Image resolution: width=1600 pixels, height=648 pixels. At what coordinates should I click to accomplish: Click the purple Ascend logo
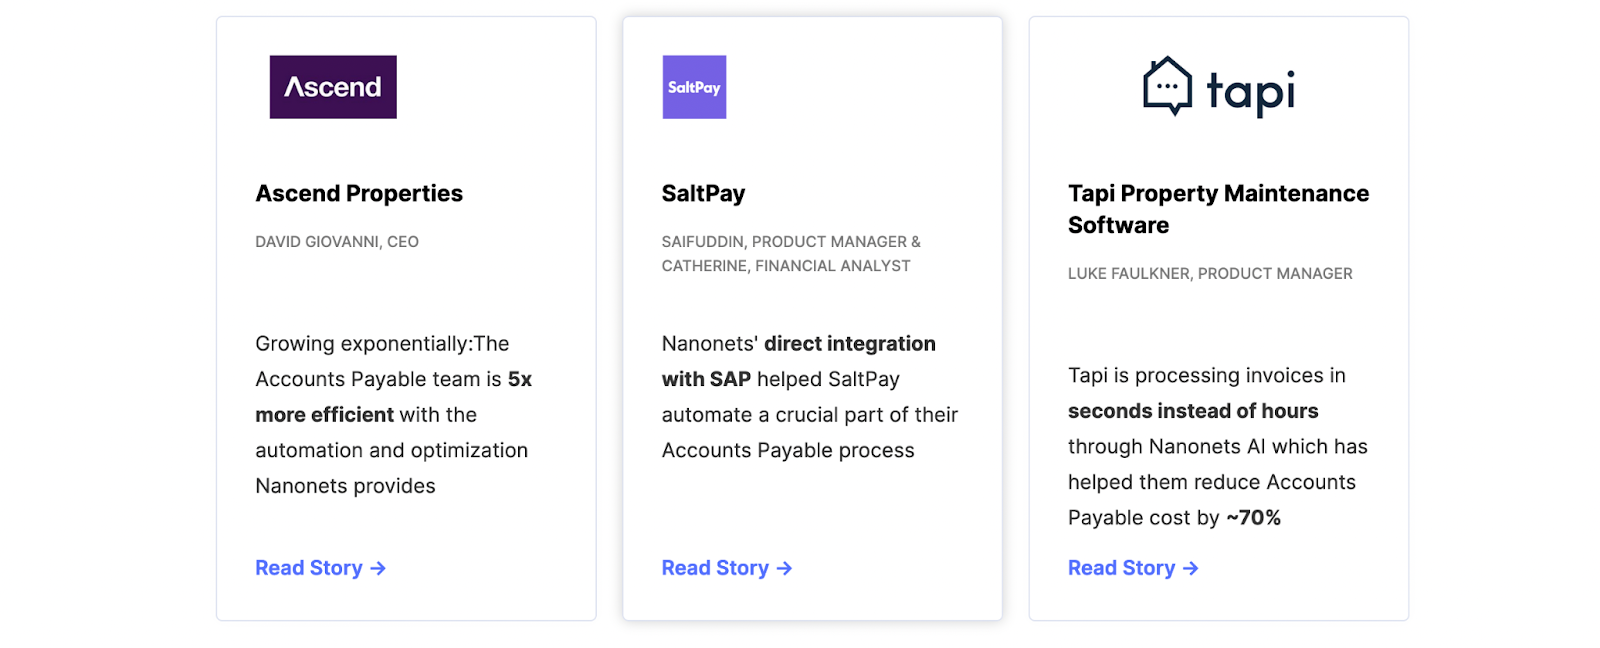333,87
